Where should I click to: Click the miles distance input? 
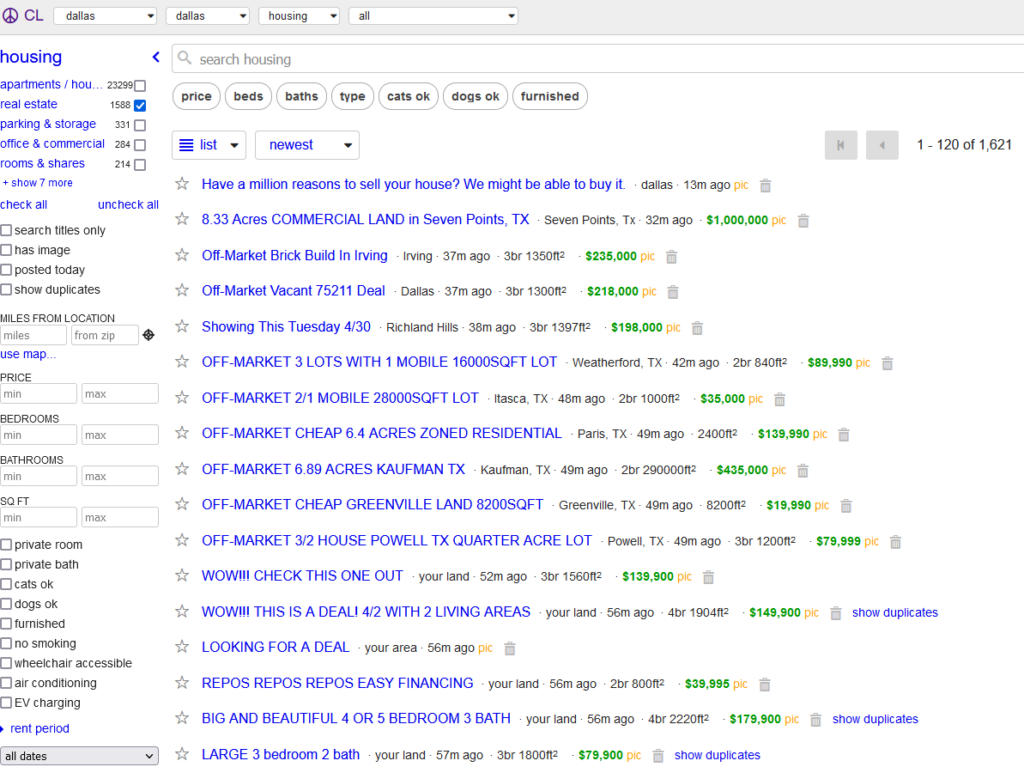[x=33, y=335]
